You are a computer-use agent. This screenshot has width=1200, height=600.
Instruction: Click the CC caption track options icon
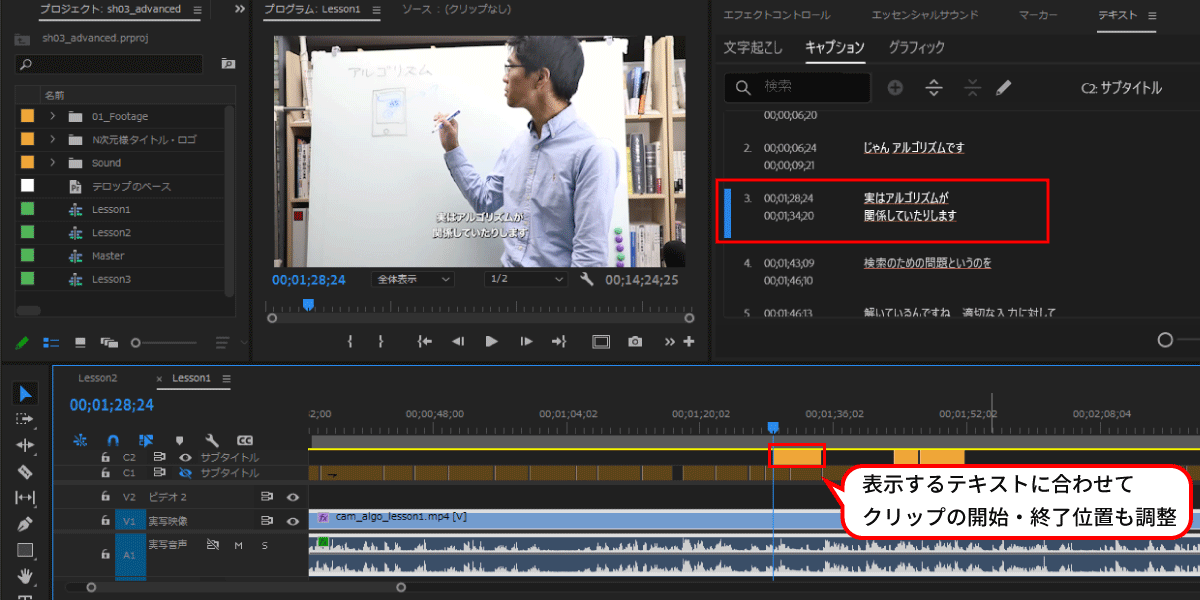(244, 440)
